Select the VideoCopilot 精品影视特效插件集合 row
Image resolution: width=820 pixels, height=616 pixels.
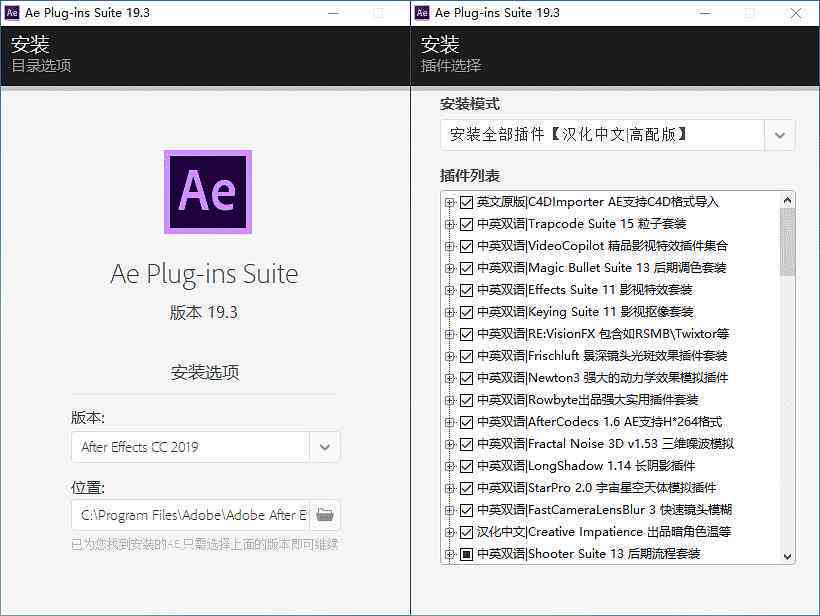click(x=602, y=246)
